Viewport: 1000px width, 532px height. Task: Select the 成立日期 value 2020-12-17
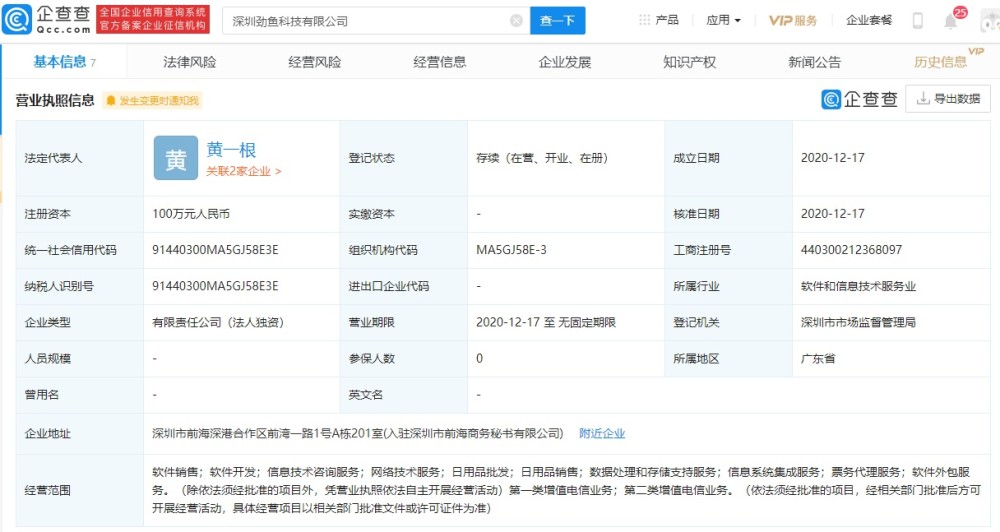(x=833, y=158)
